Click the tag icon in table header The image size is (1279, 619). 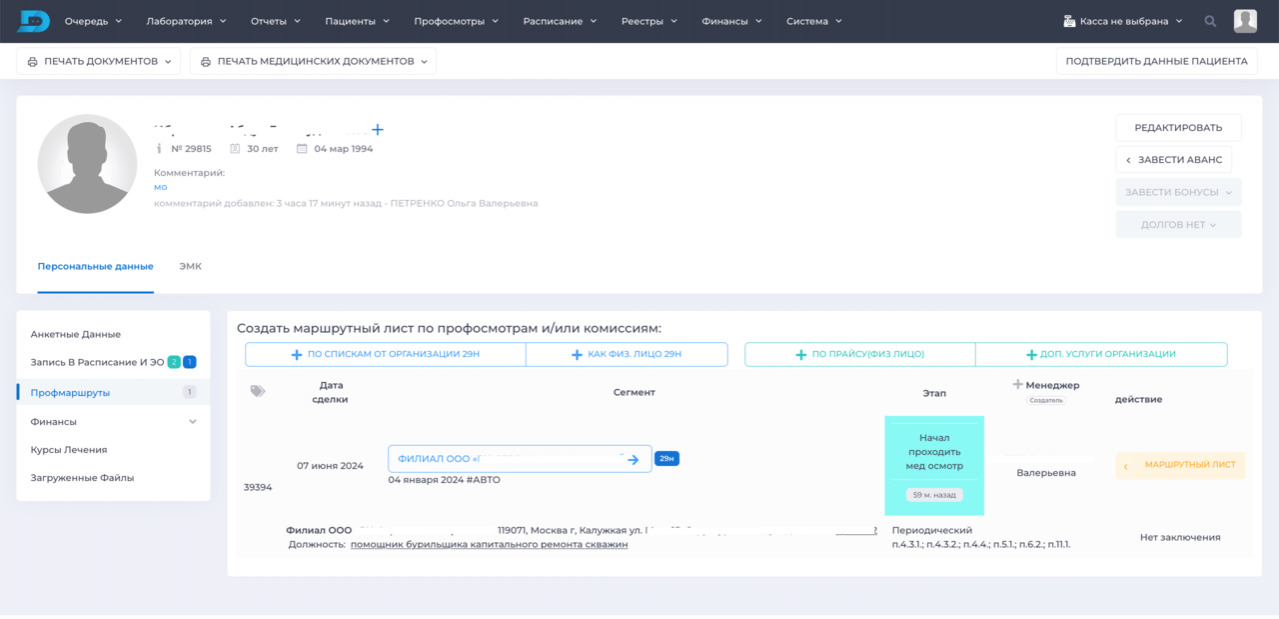(258, 391)
